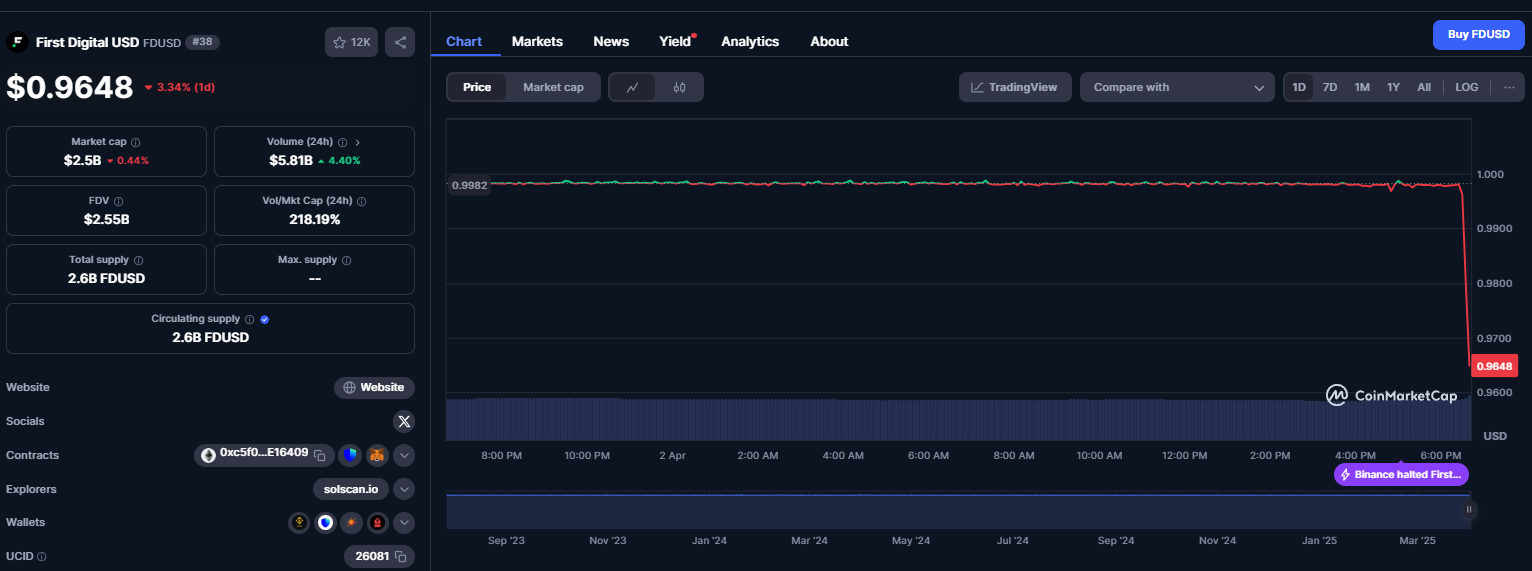
Task: Open the solscan.io explorer link
Action: (x=350, y=489)
